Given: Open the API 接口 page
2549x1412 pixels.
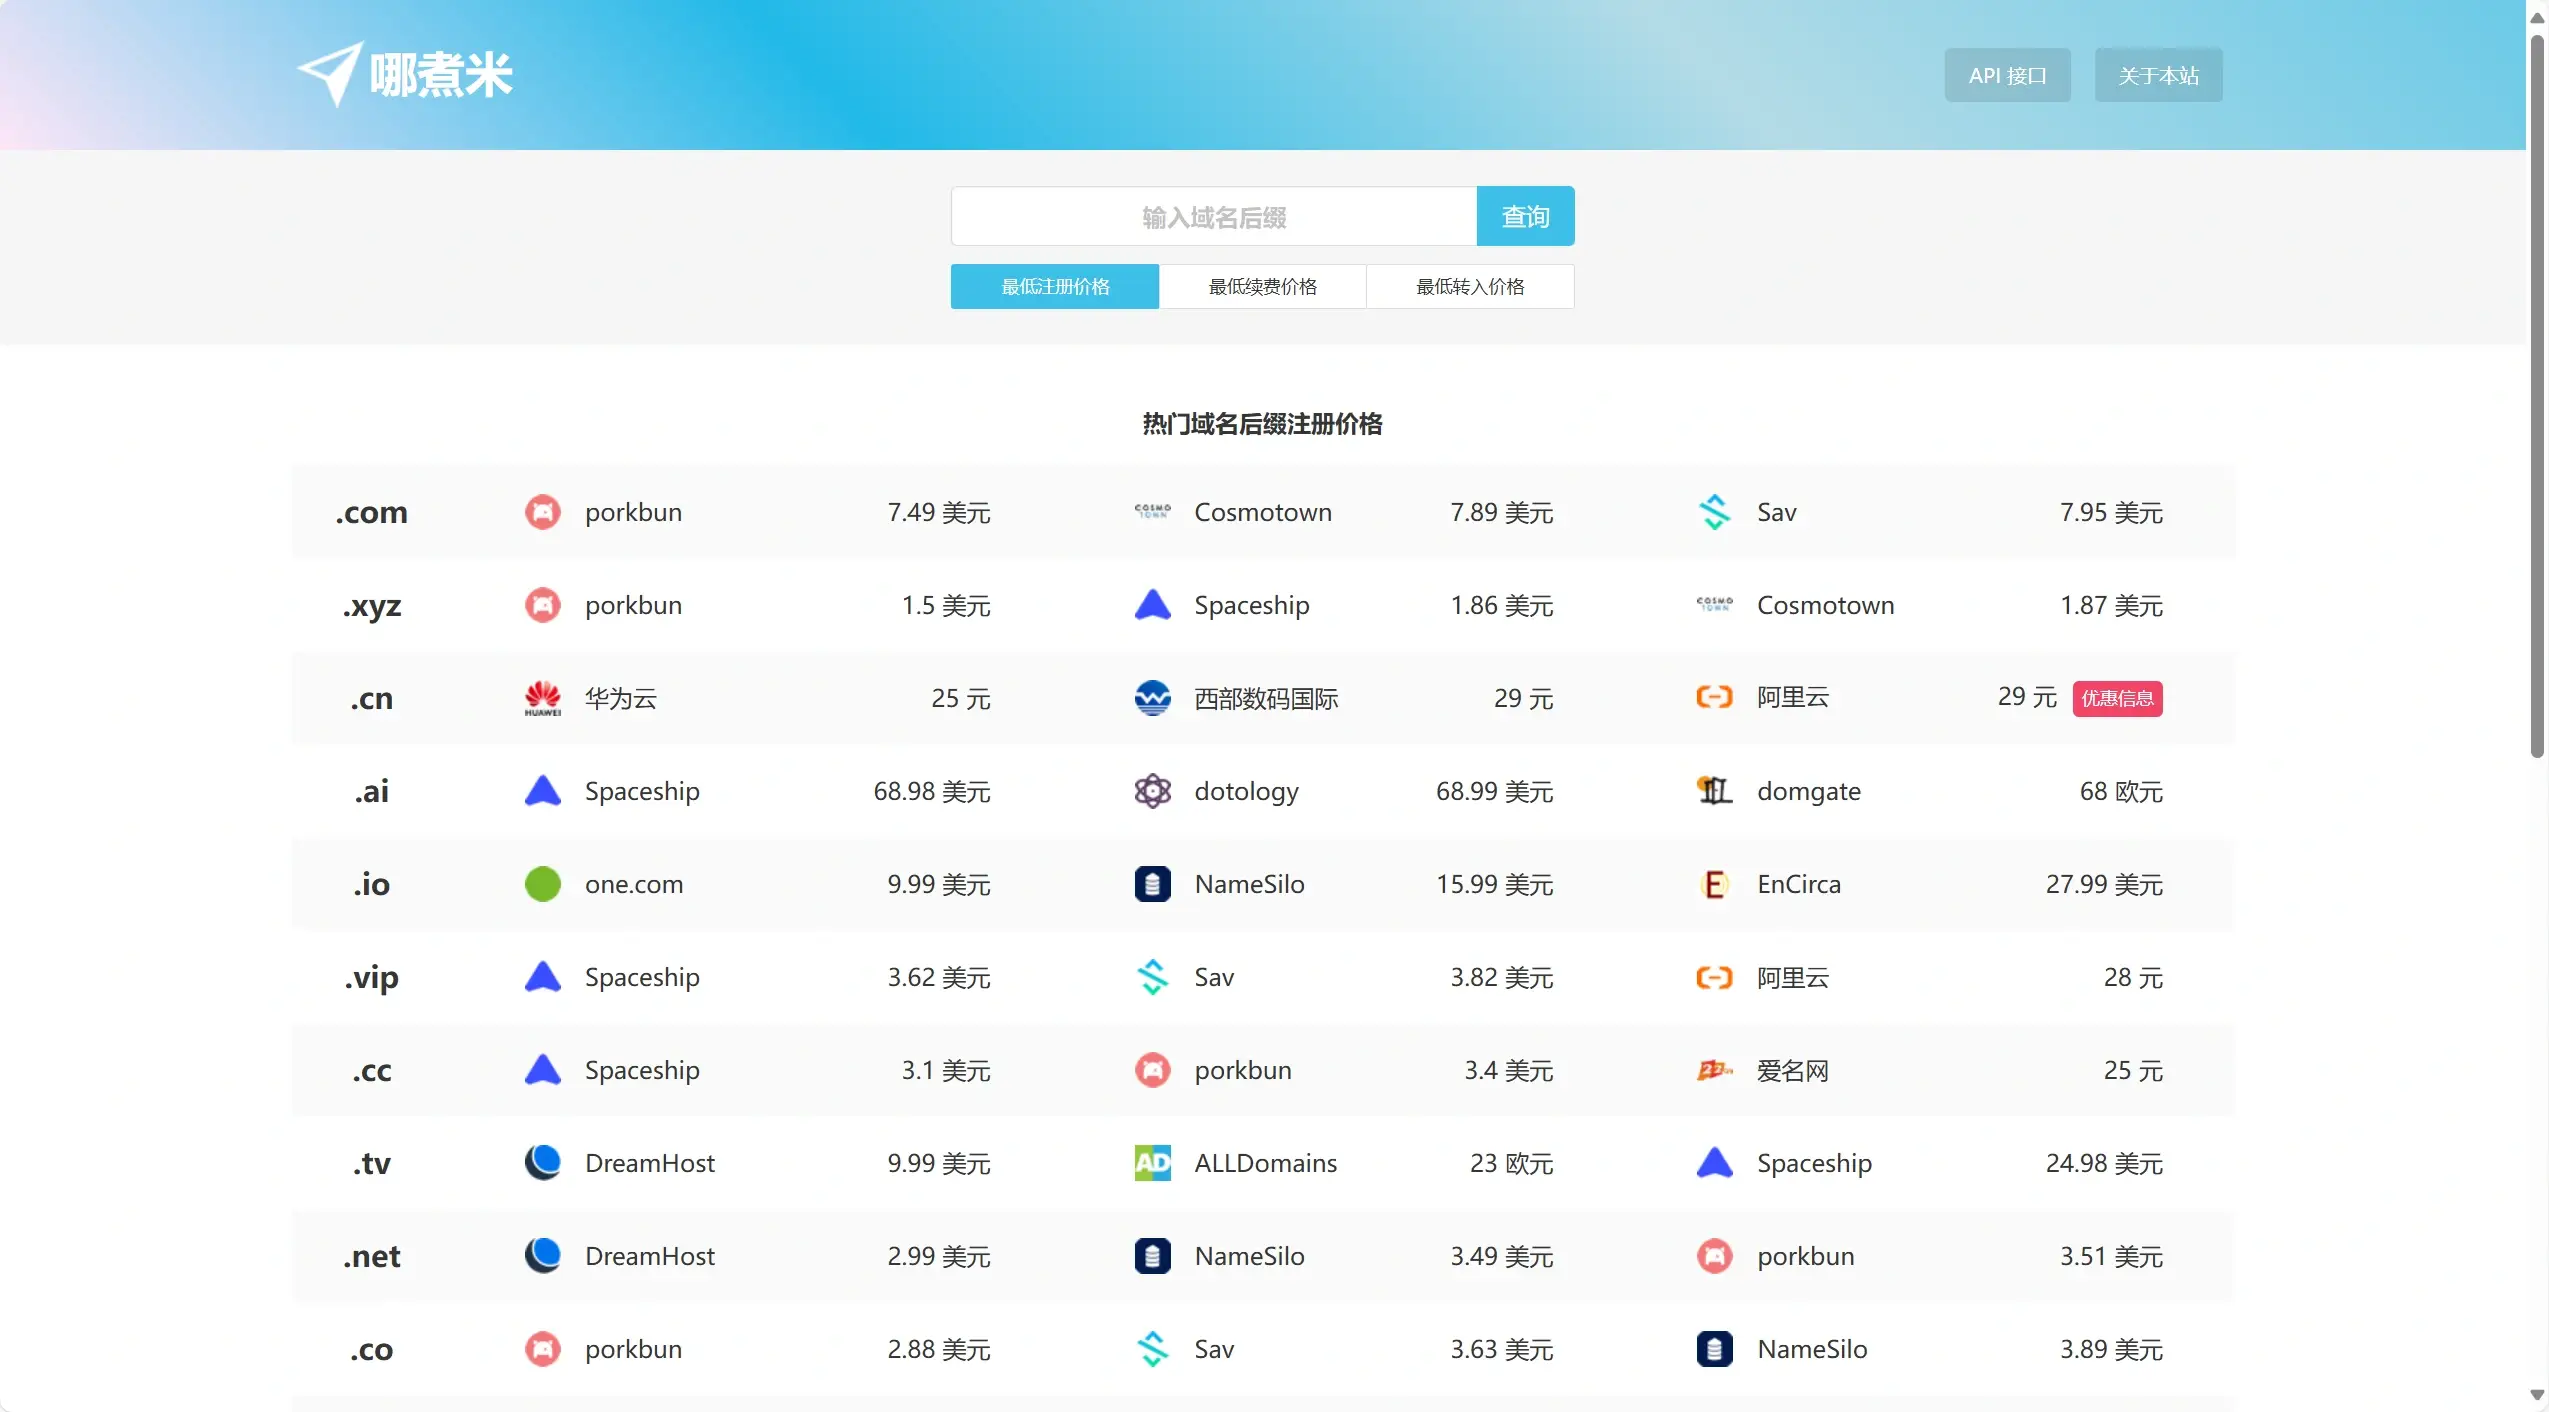Looking at the screenshot, I should [x=2007, y=75].
